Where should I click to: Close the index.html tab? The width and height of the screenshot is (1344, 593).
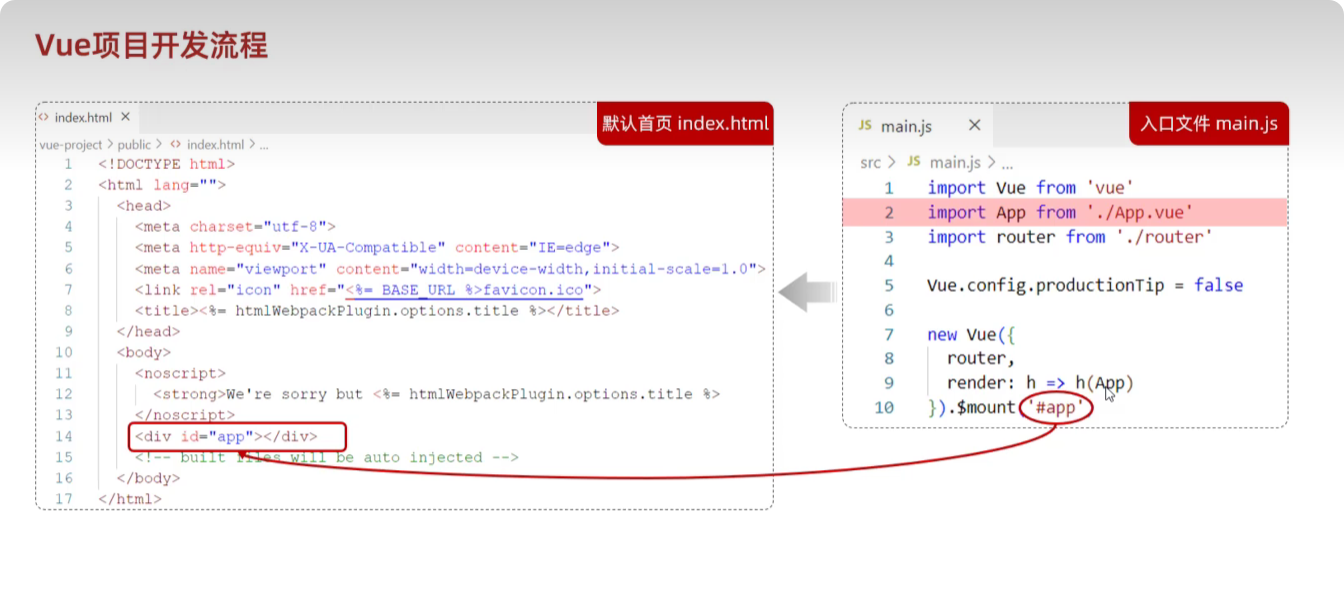click(126, 117)
